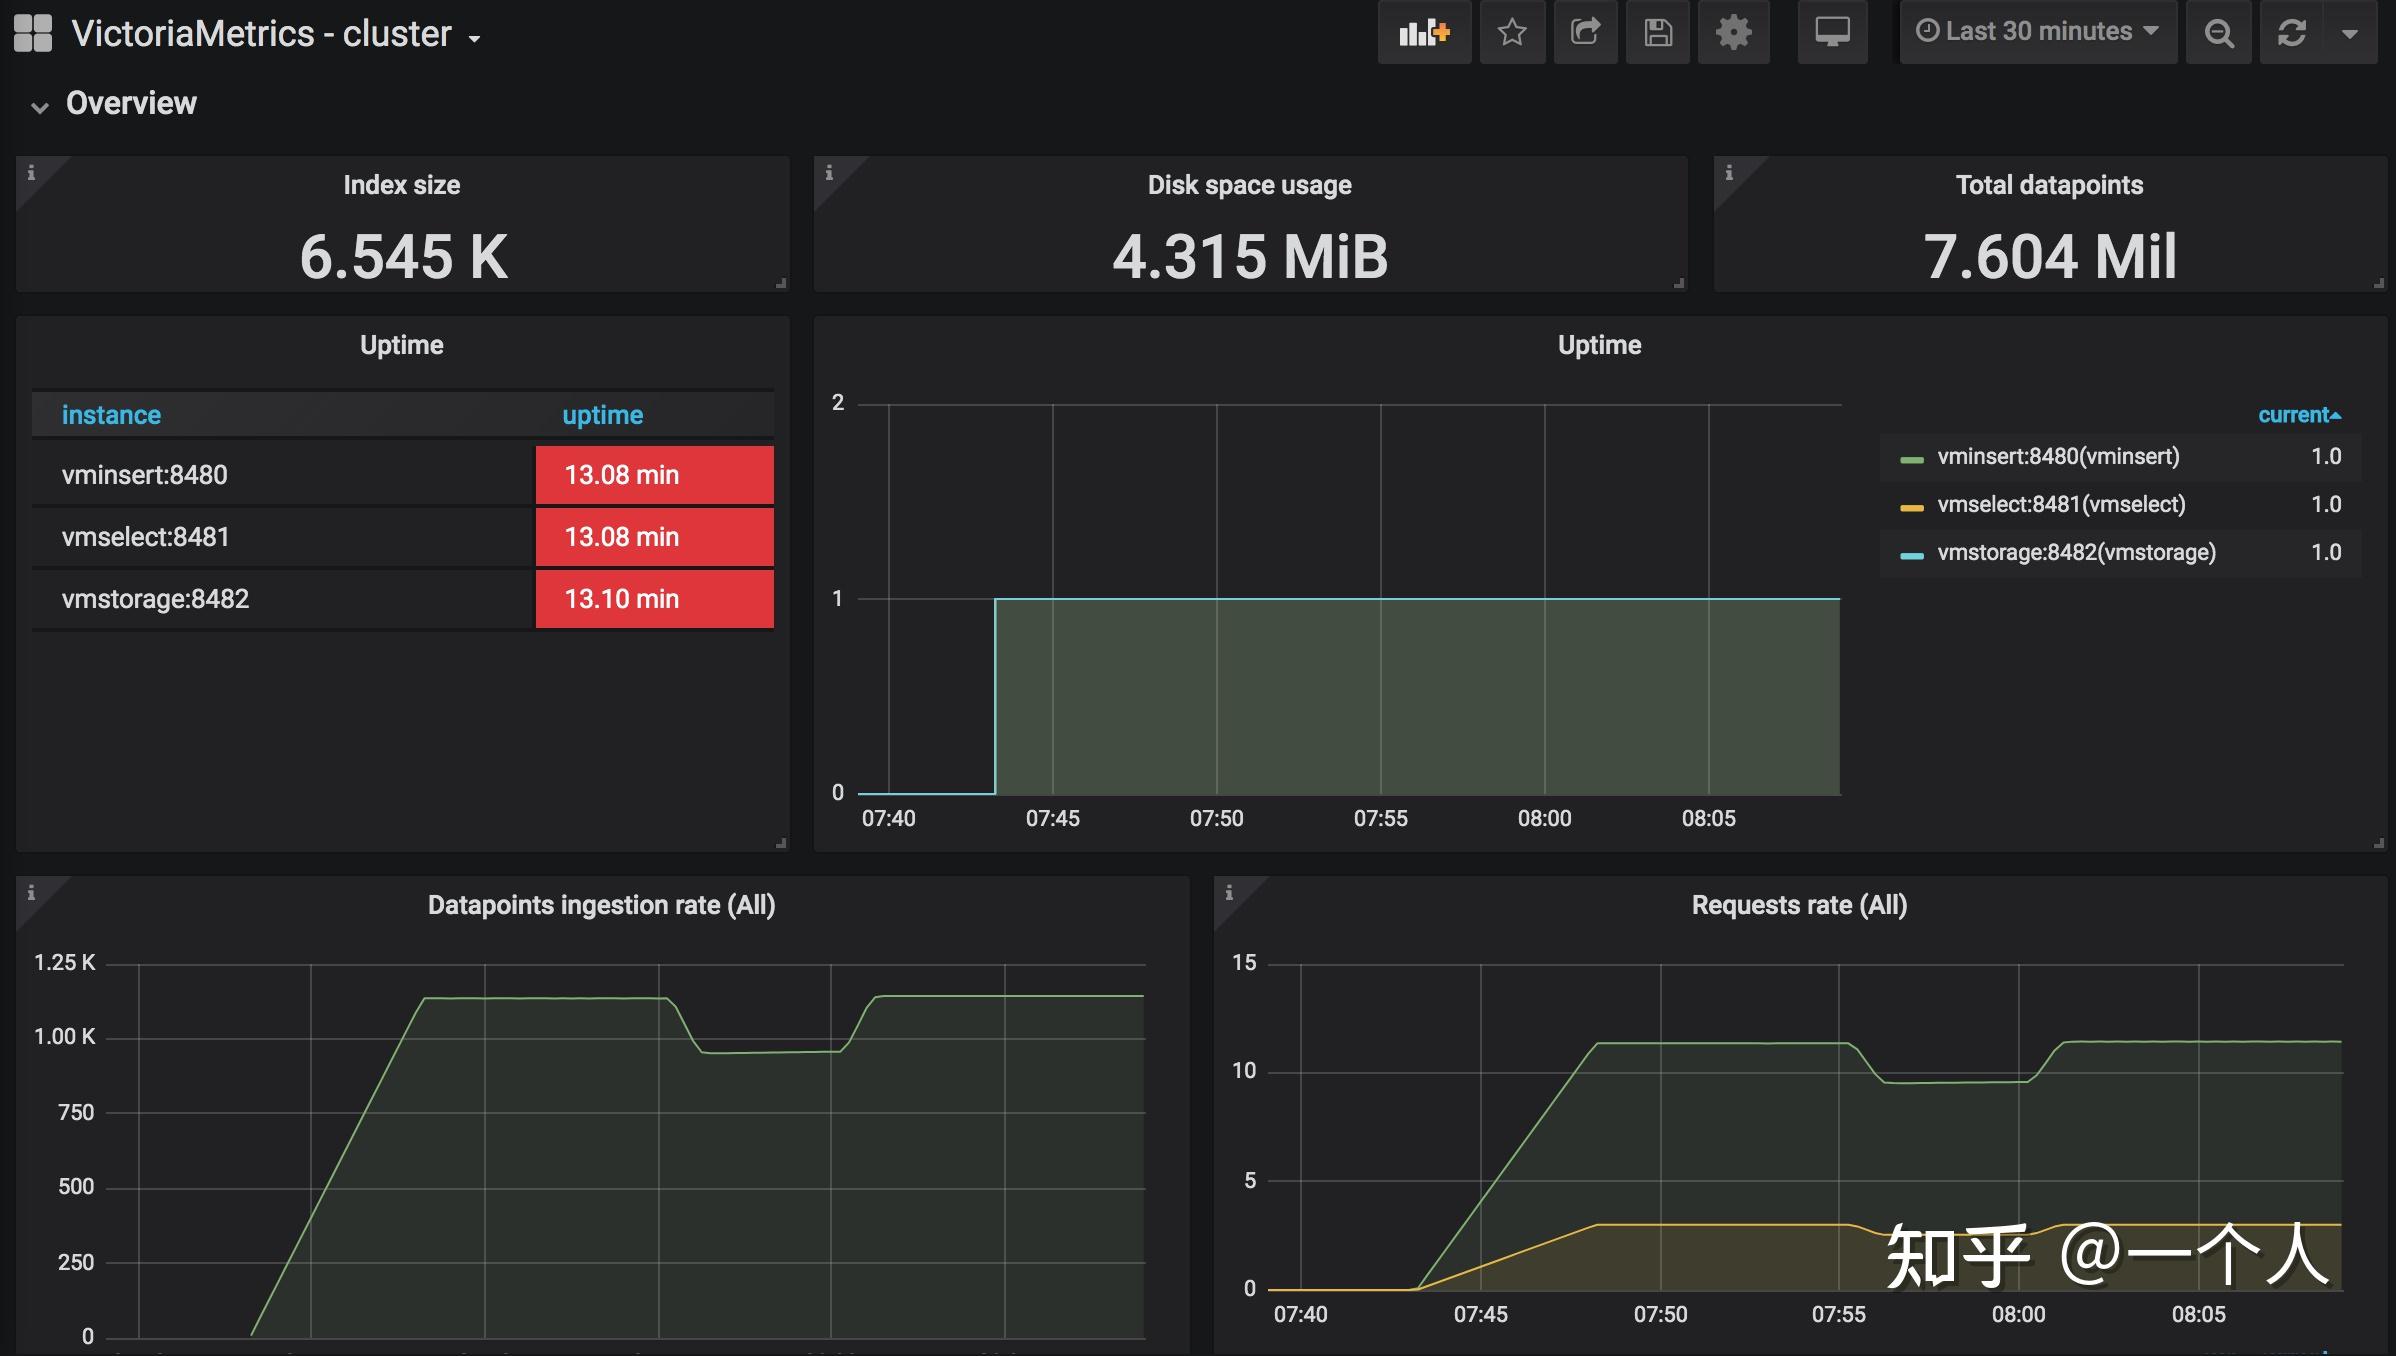Open color picker for vmstorage blue swatch
This screenshot has height=1356, width=2396.
(x=1911, y=555)
